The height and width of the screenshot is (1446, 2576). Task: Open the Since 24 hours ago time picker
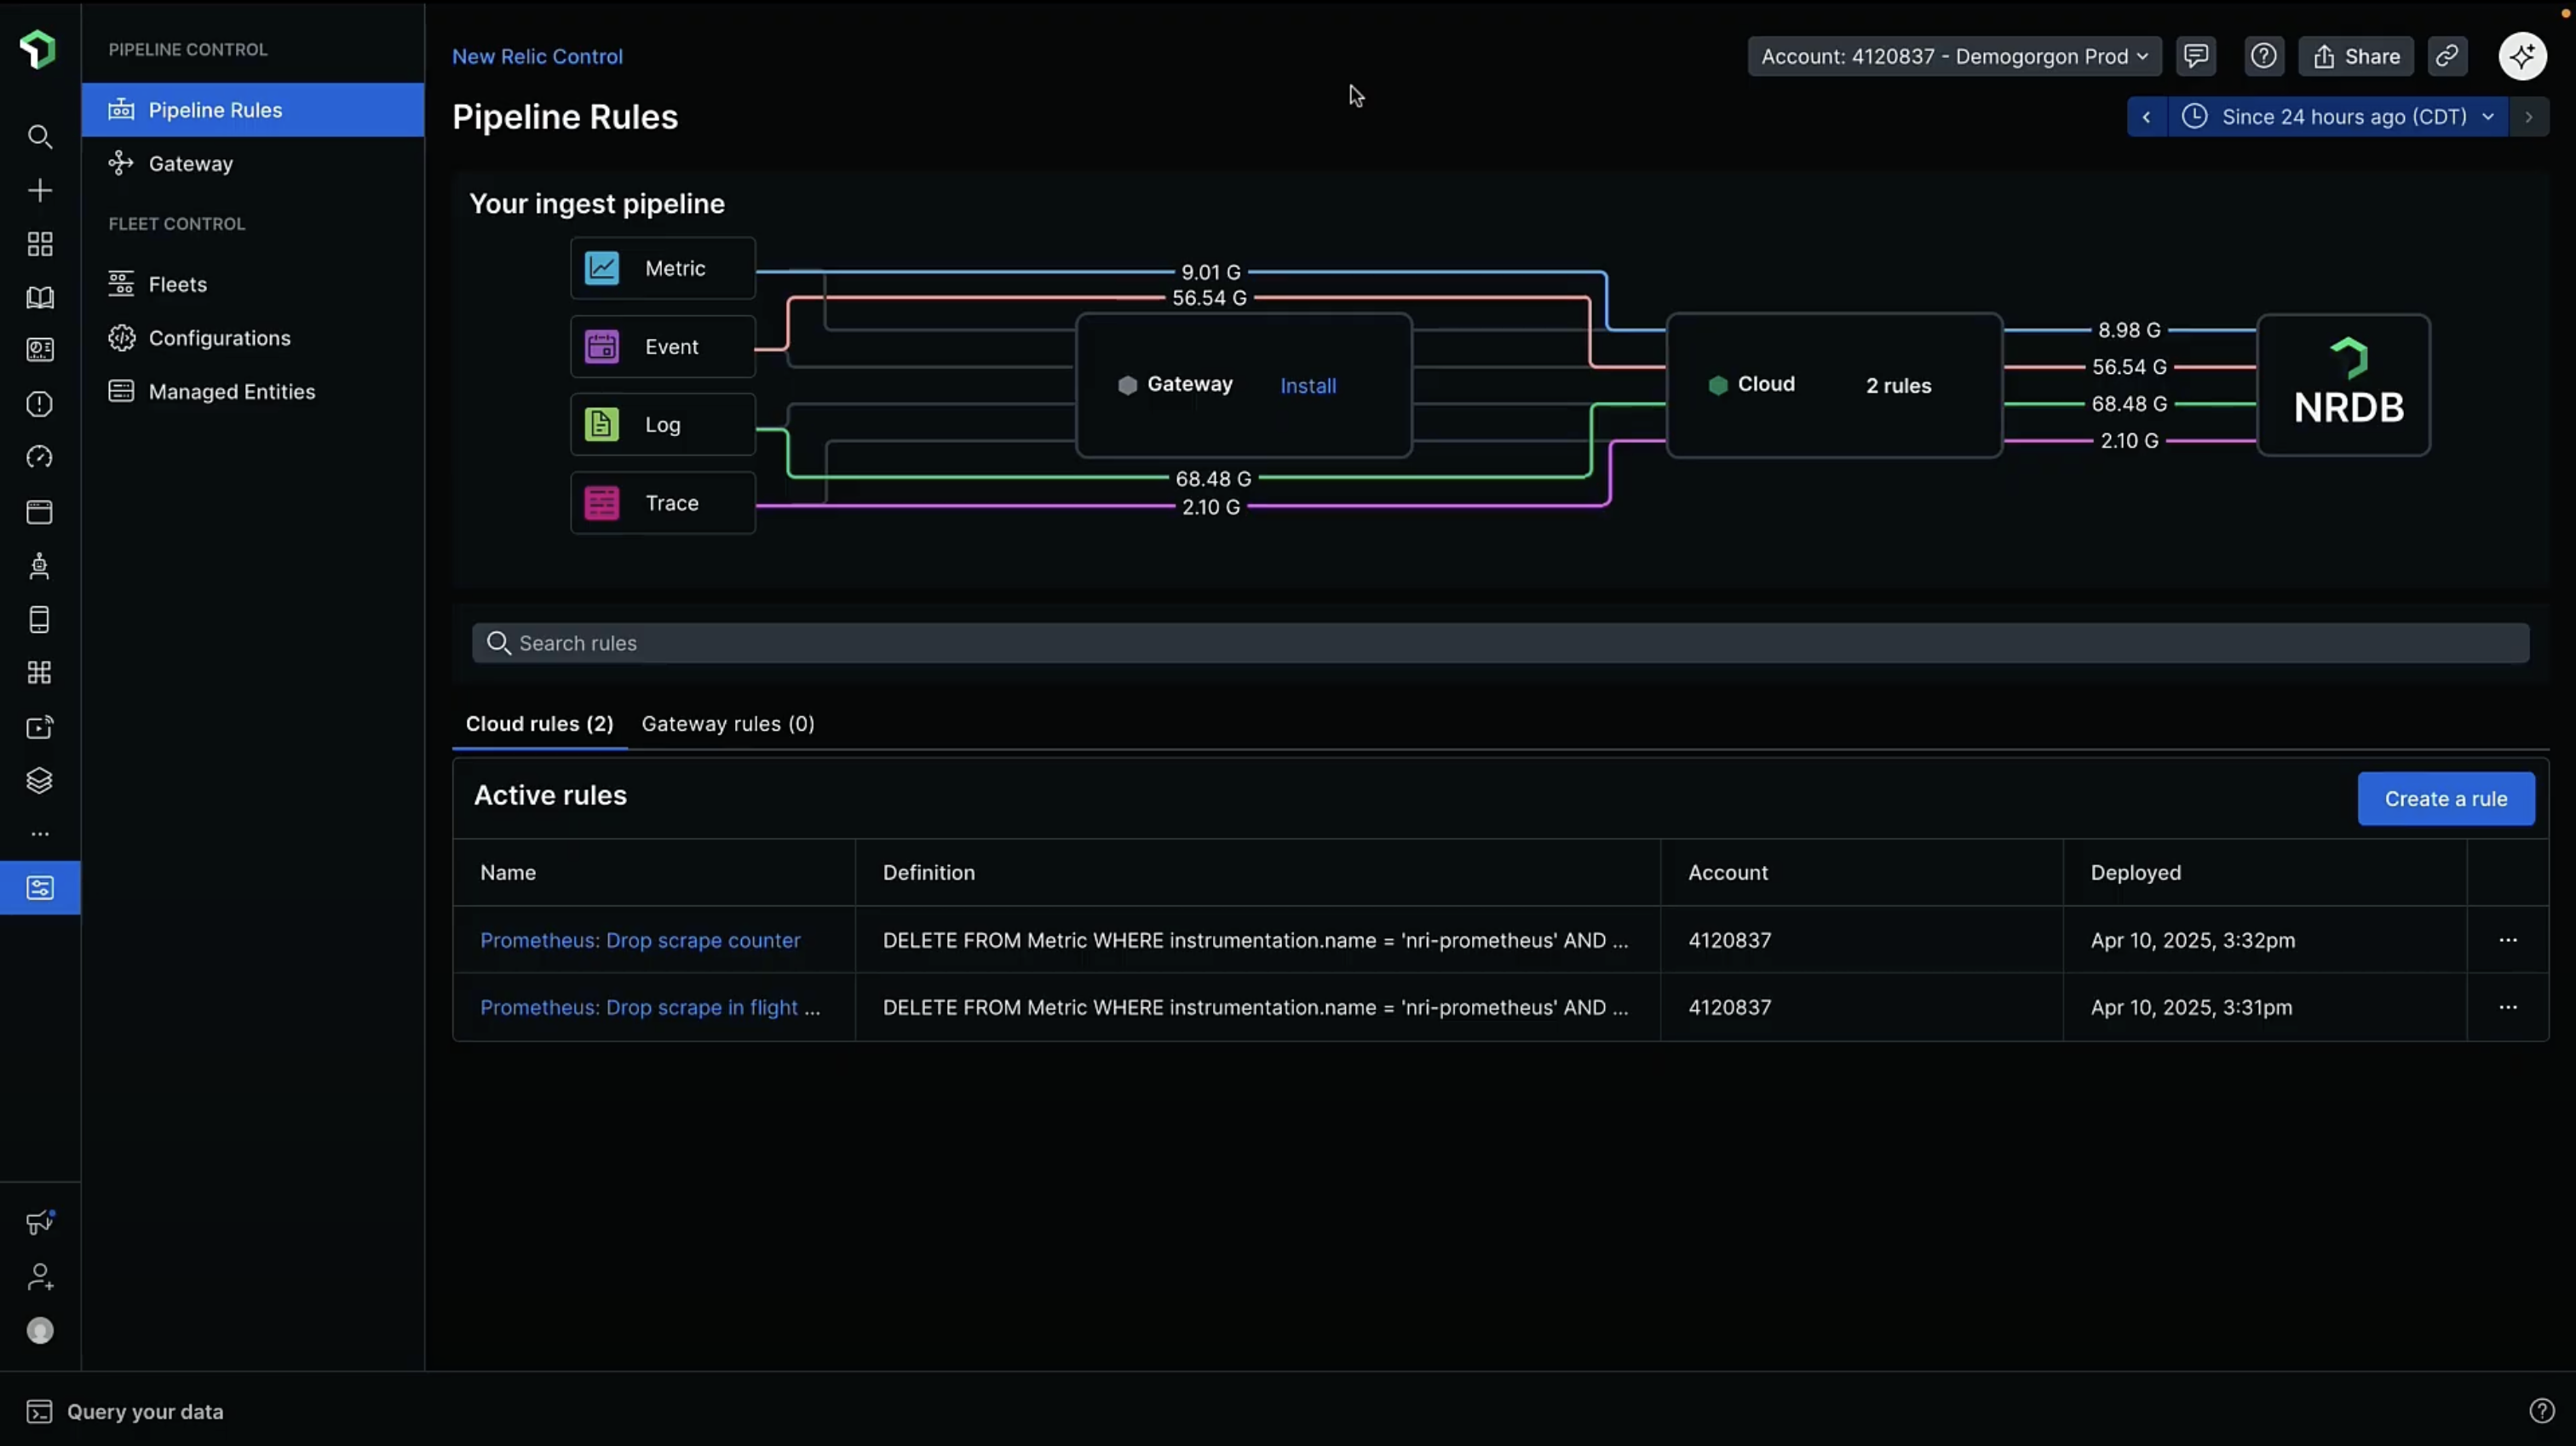(x=2343, y=117)
